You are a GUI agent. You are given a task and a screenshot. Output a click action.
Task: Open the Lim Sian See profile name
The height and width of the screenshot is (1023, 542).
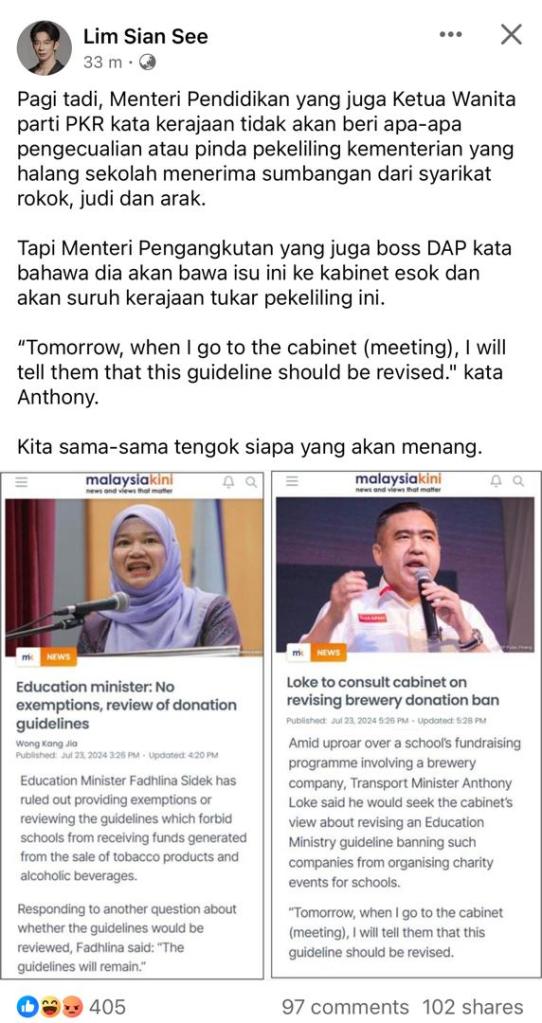tap(145, 36)
